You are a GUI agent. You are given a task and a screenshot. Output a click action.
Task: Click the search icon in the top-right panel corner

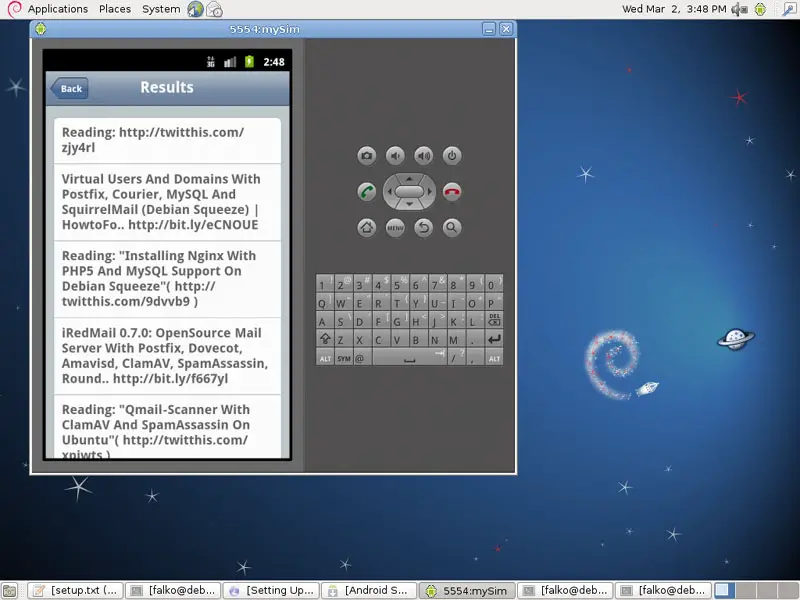(x=789, y=9)
